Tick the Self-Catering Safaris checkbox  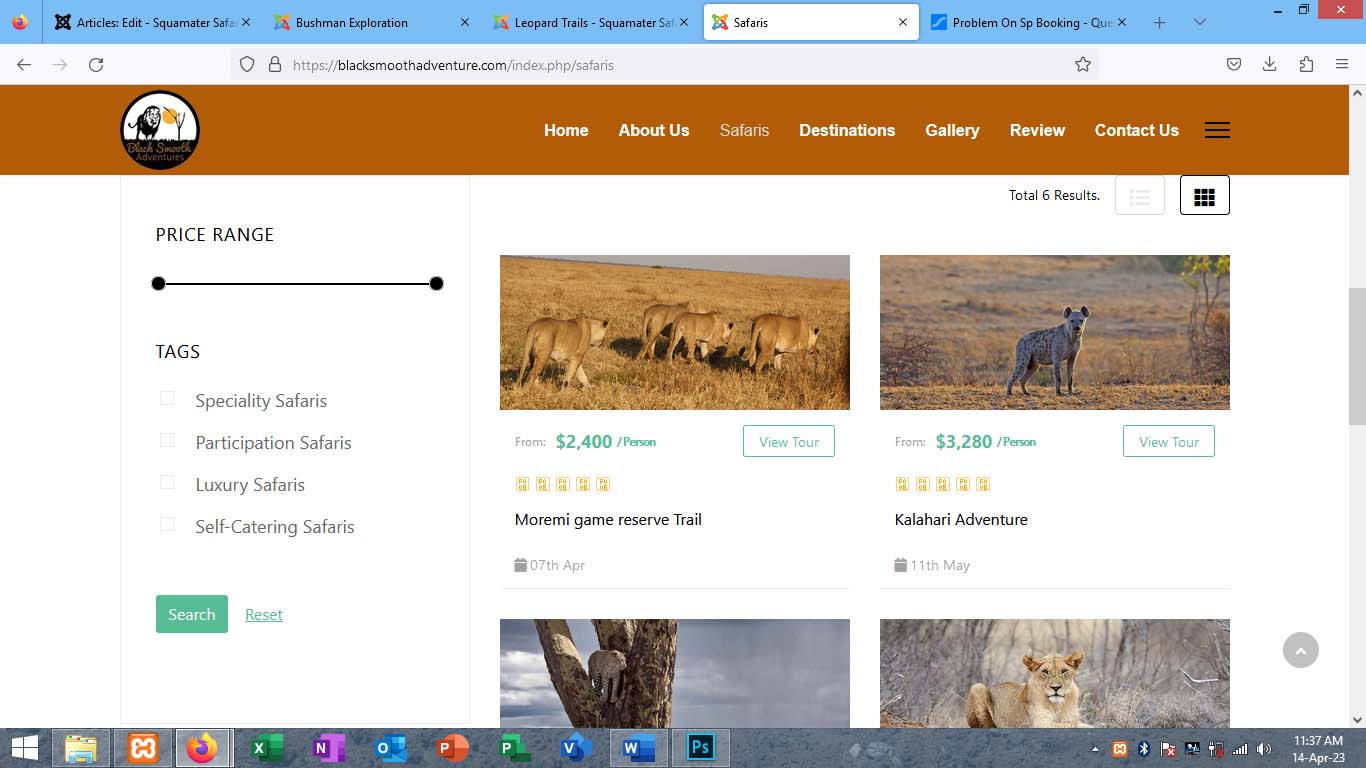point(167,525)
